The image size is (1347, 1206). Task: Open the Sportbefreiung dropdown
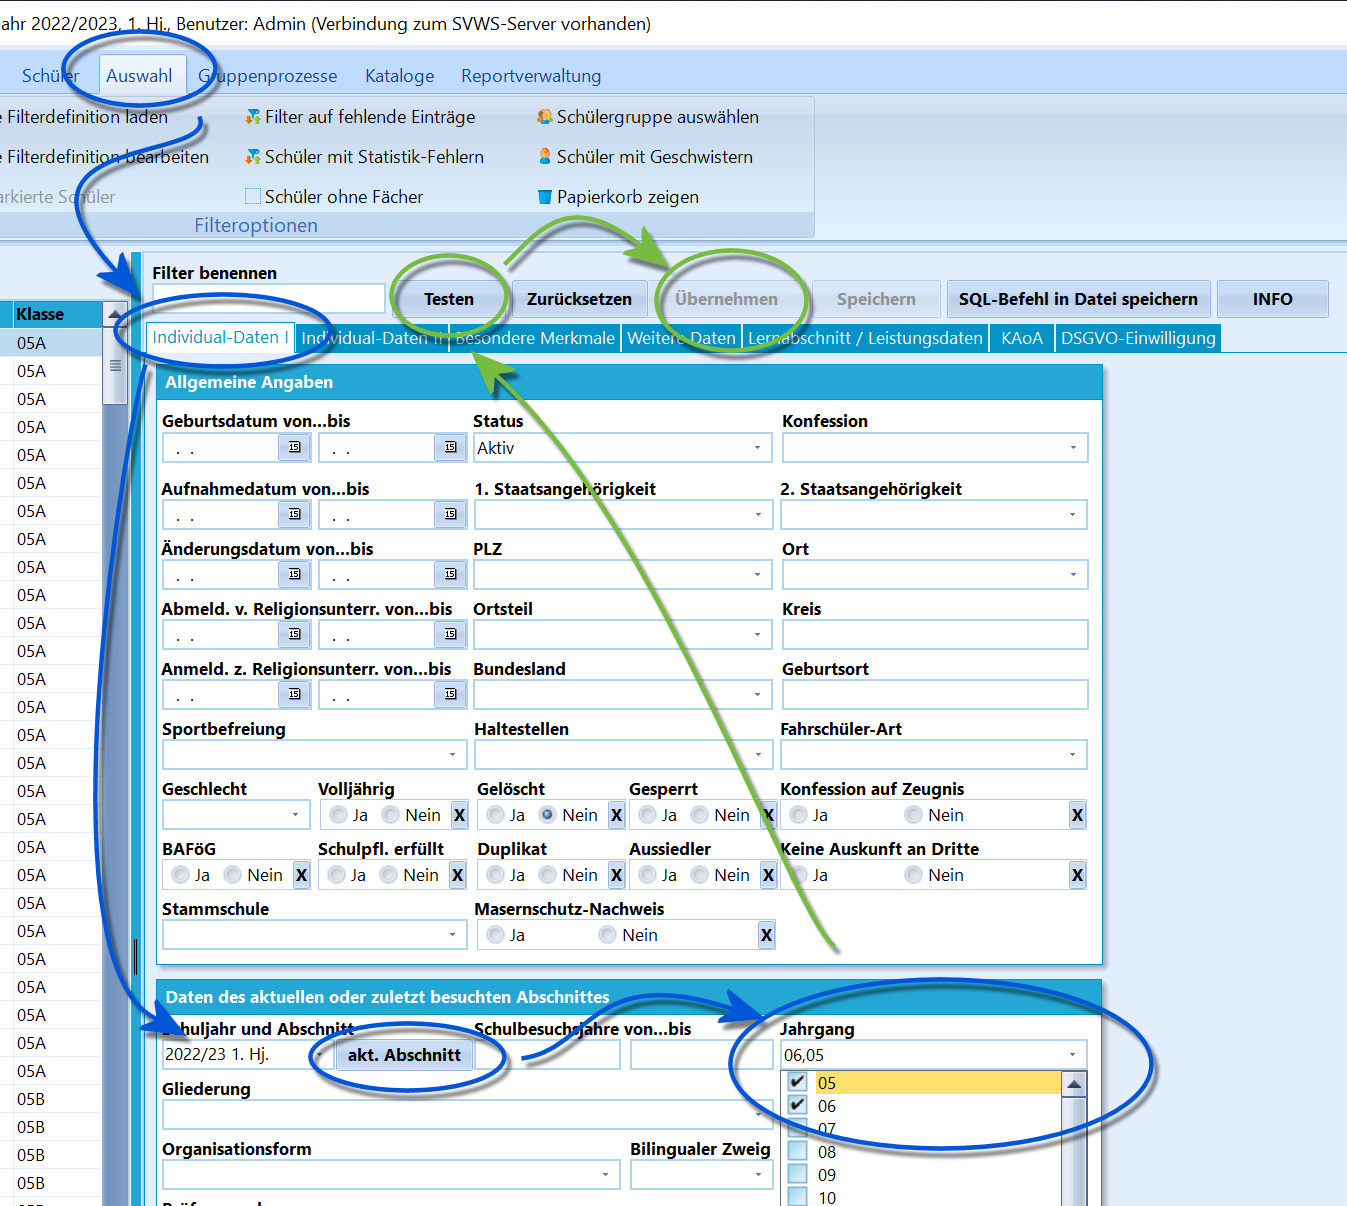(x=452, y=755)
